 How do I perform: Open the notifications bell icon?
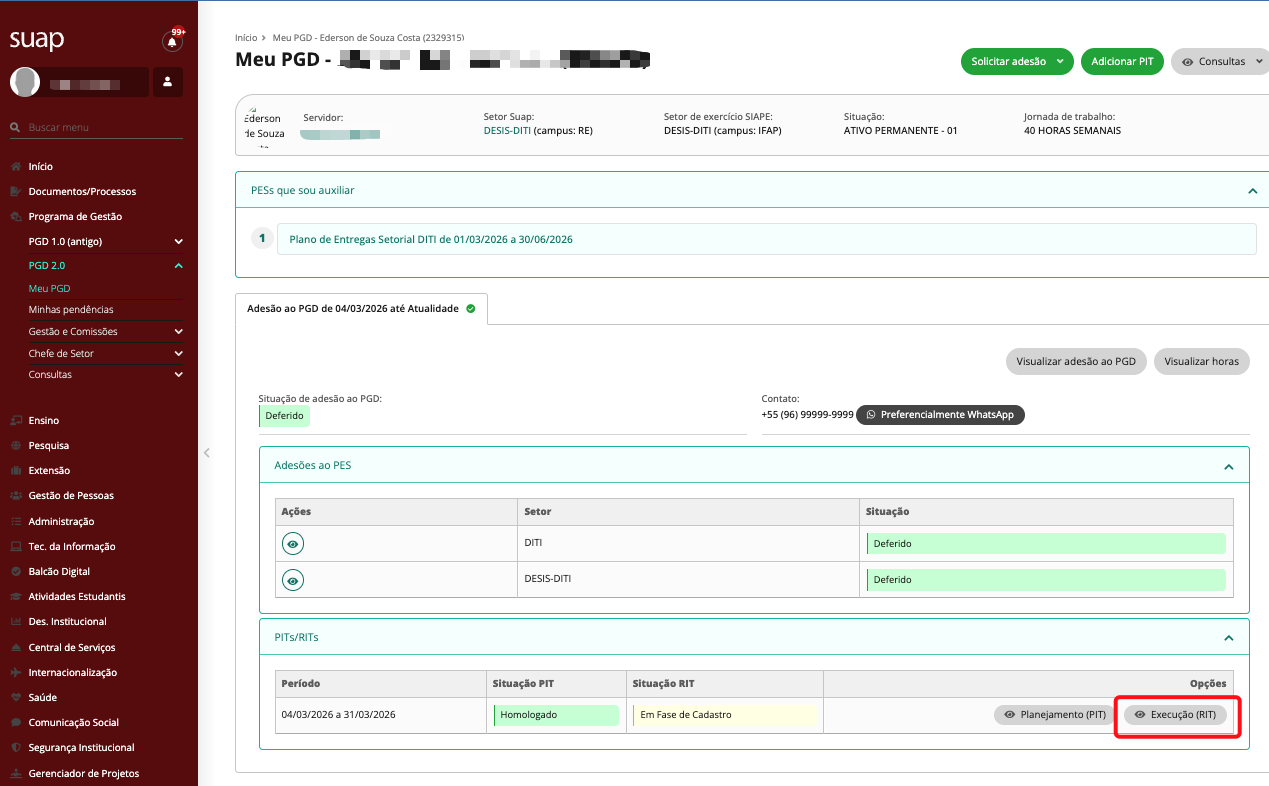coord(172,42)
